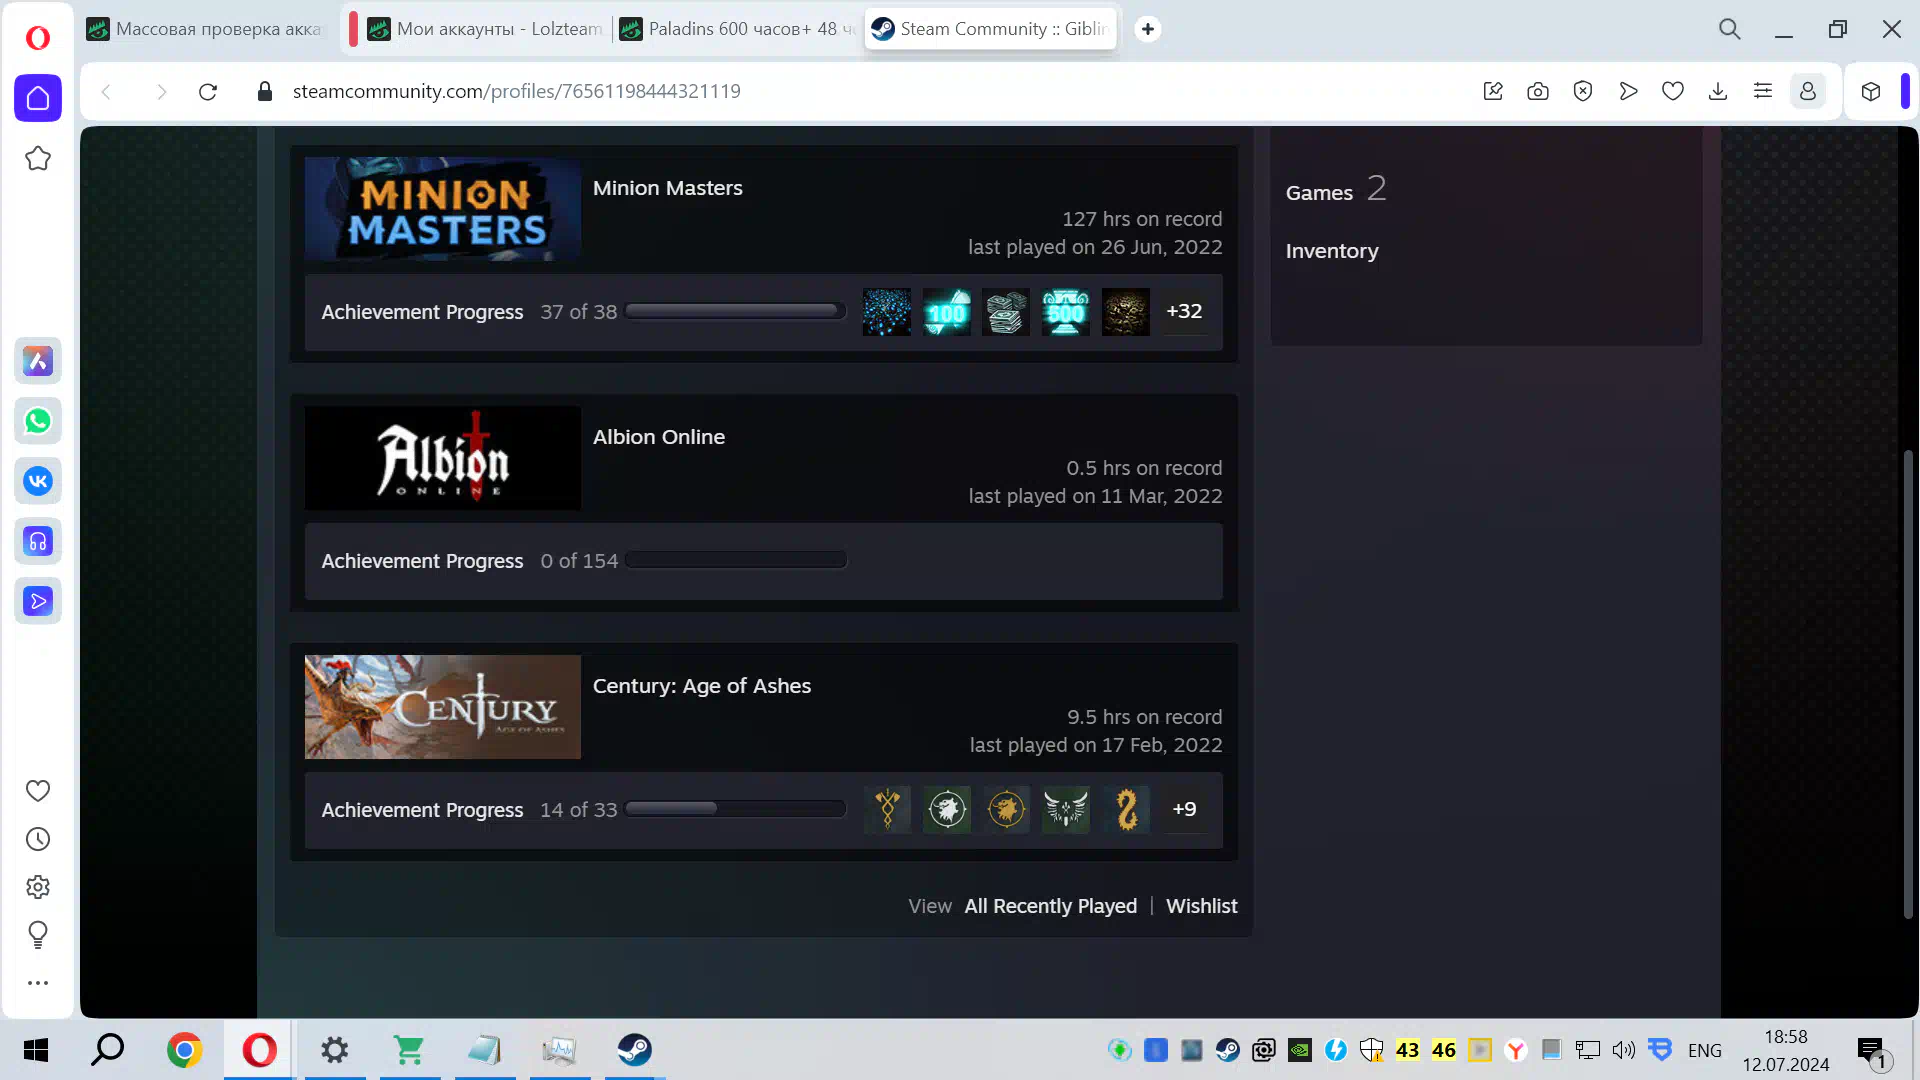
Task: Open Steam from the taskbar
Action: point(634,1050)
